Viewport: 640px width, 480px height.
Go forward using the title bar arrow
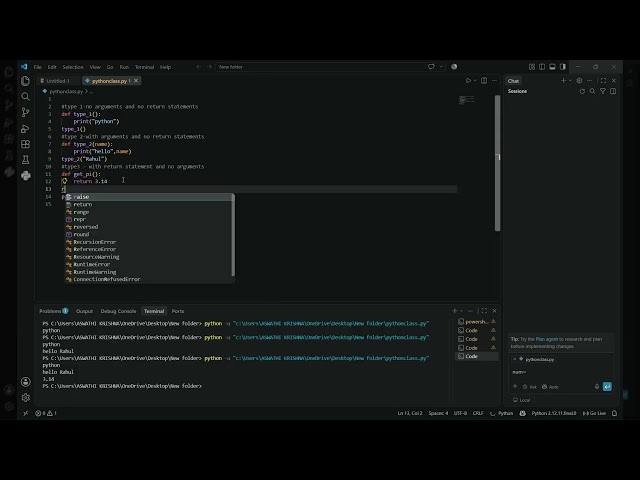click(209, 67)
